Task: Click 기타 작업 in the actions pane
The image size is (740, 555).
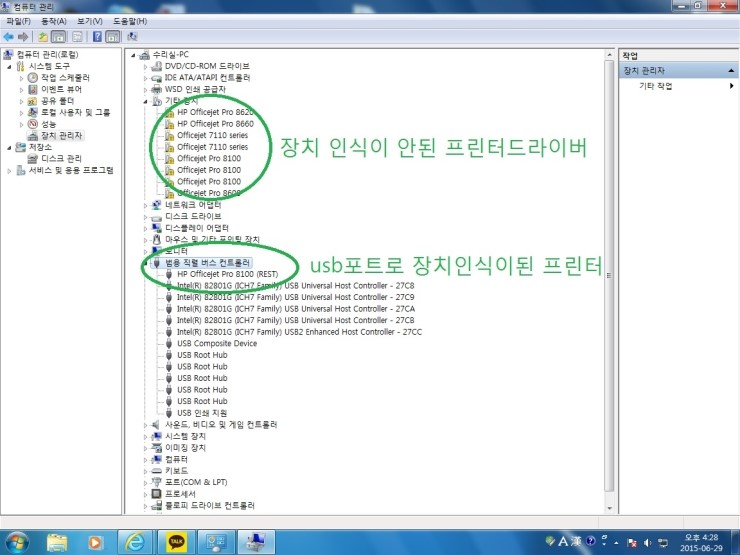Action: point(656,87)
